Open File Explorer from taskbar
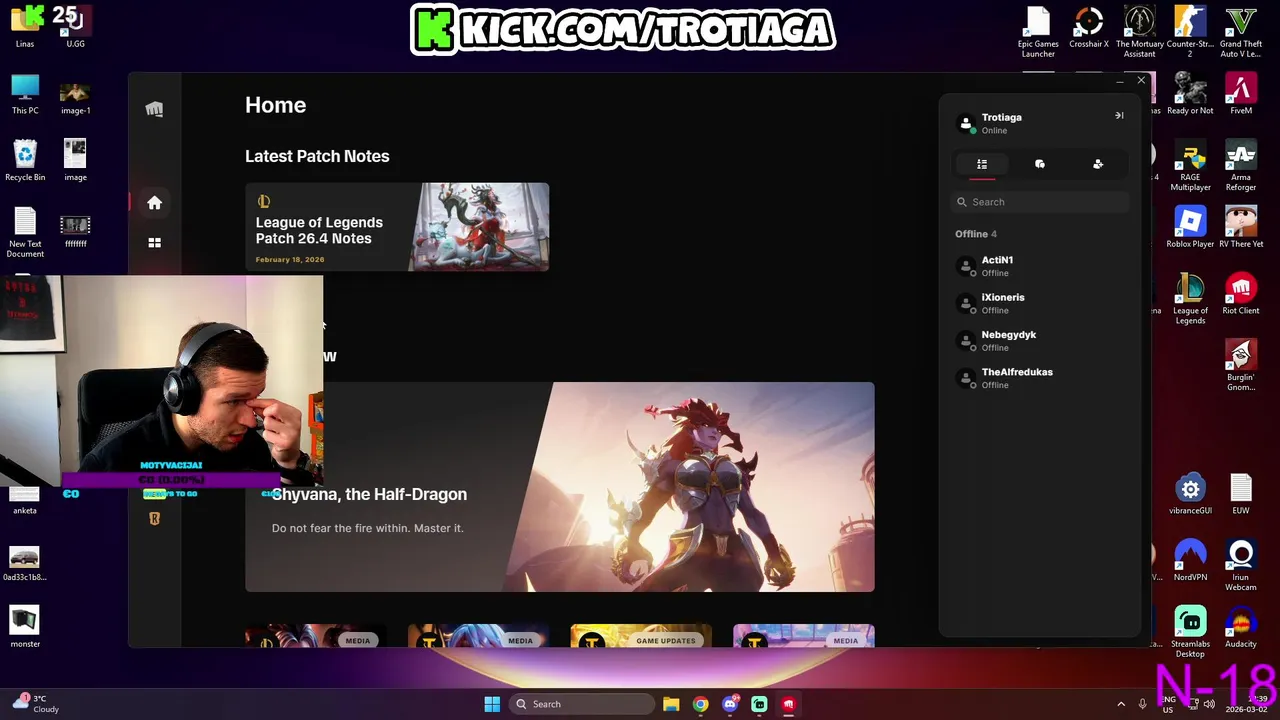 coord(671,704)
